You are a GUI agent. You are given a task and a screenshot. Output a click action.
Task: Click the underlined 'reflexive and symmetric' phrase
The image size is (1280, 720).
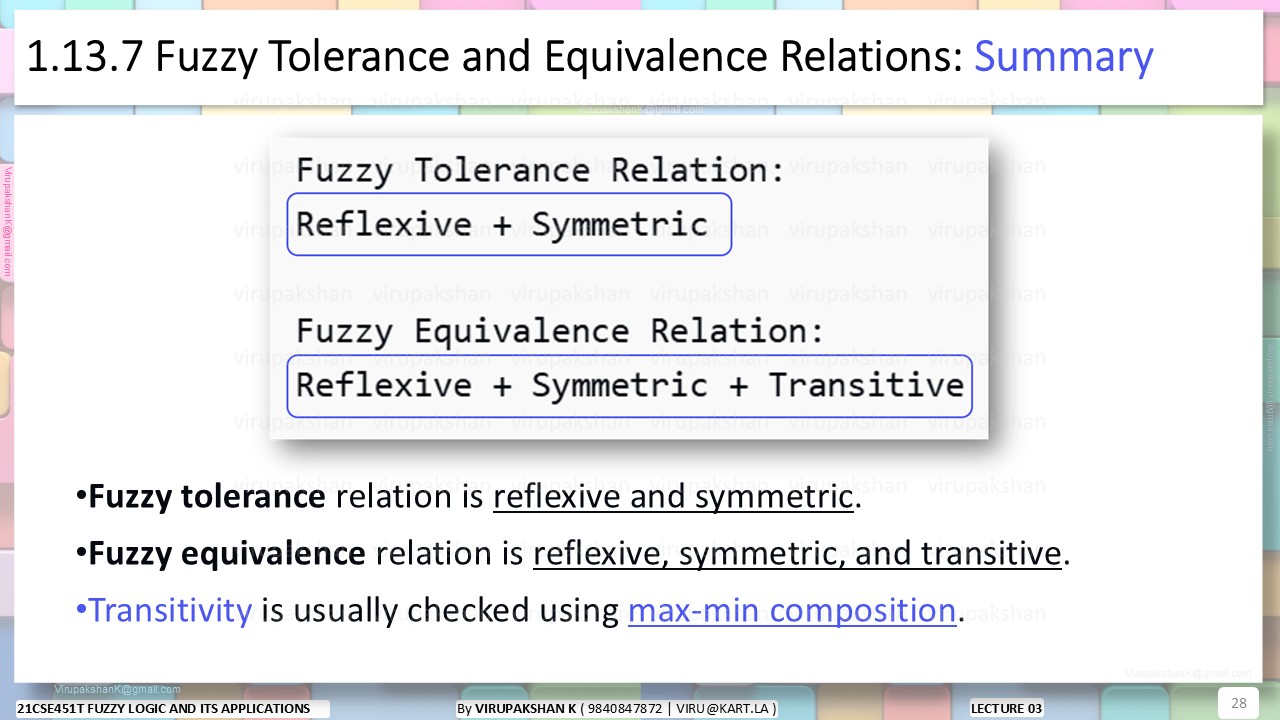click(x=673, y=497)
